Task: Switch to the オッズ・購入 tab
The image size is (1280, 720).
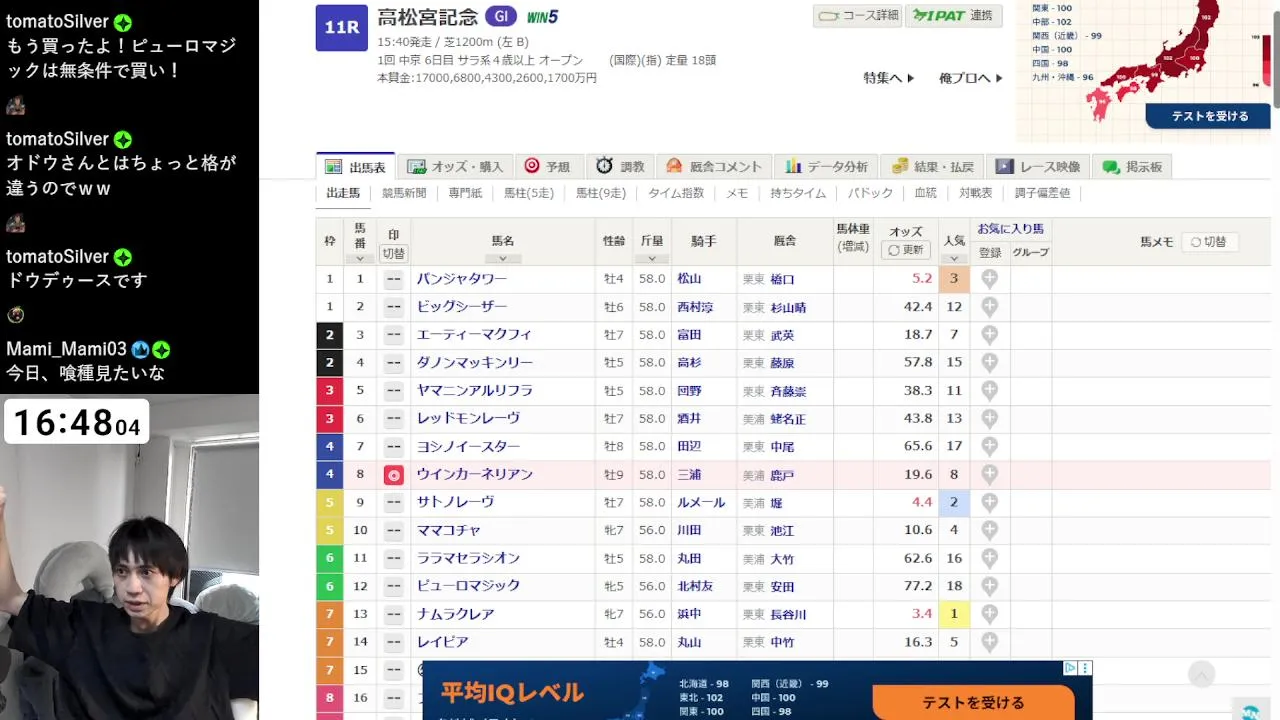Action: click(x=455, y=166)
